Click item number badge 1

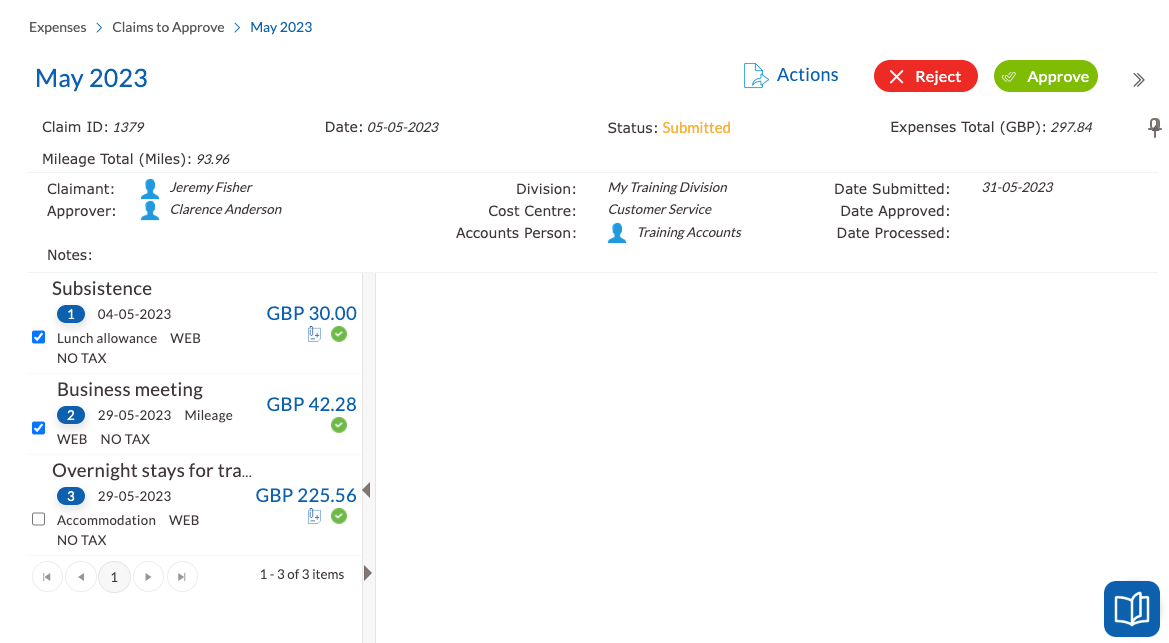(x=71, y=314)
